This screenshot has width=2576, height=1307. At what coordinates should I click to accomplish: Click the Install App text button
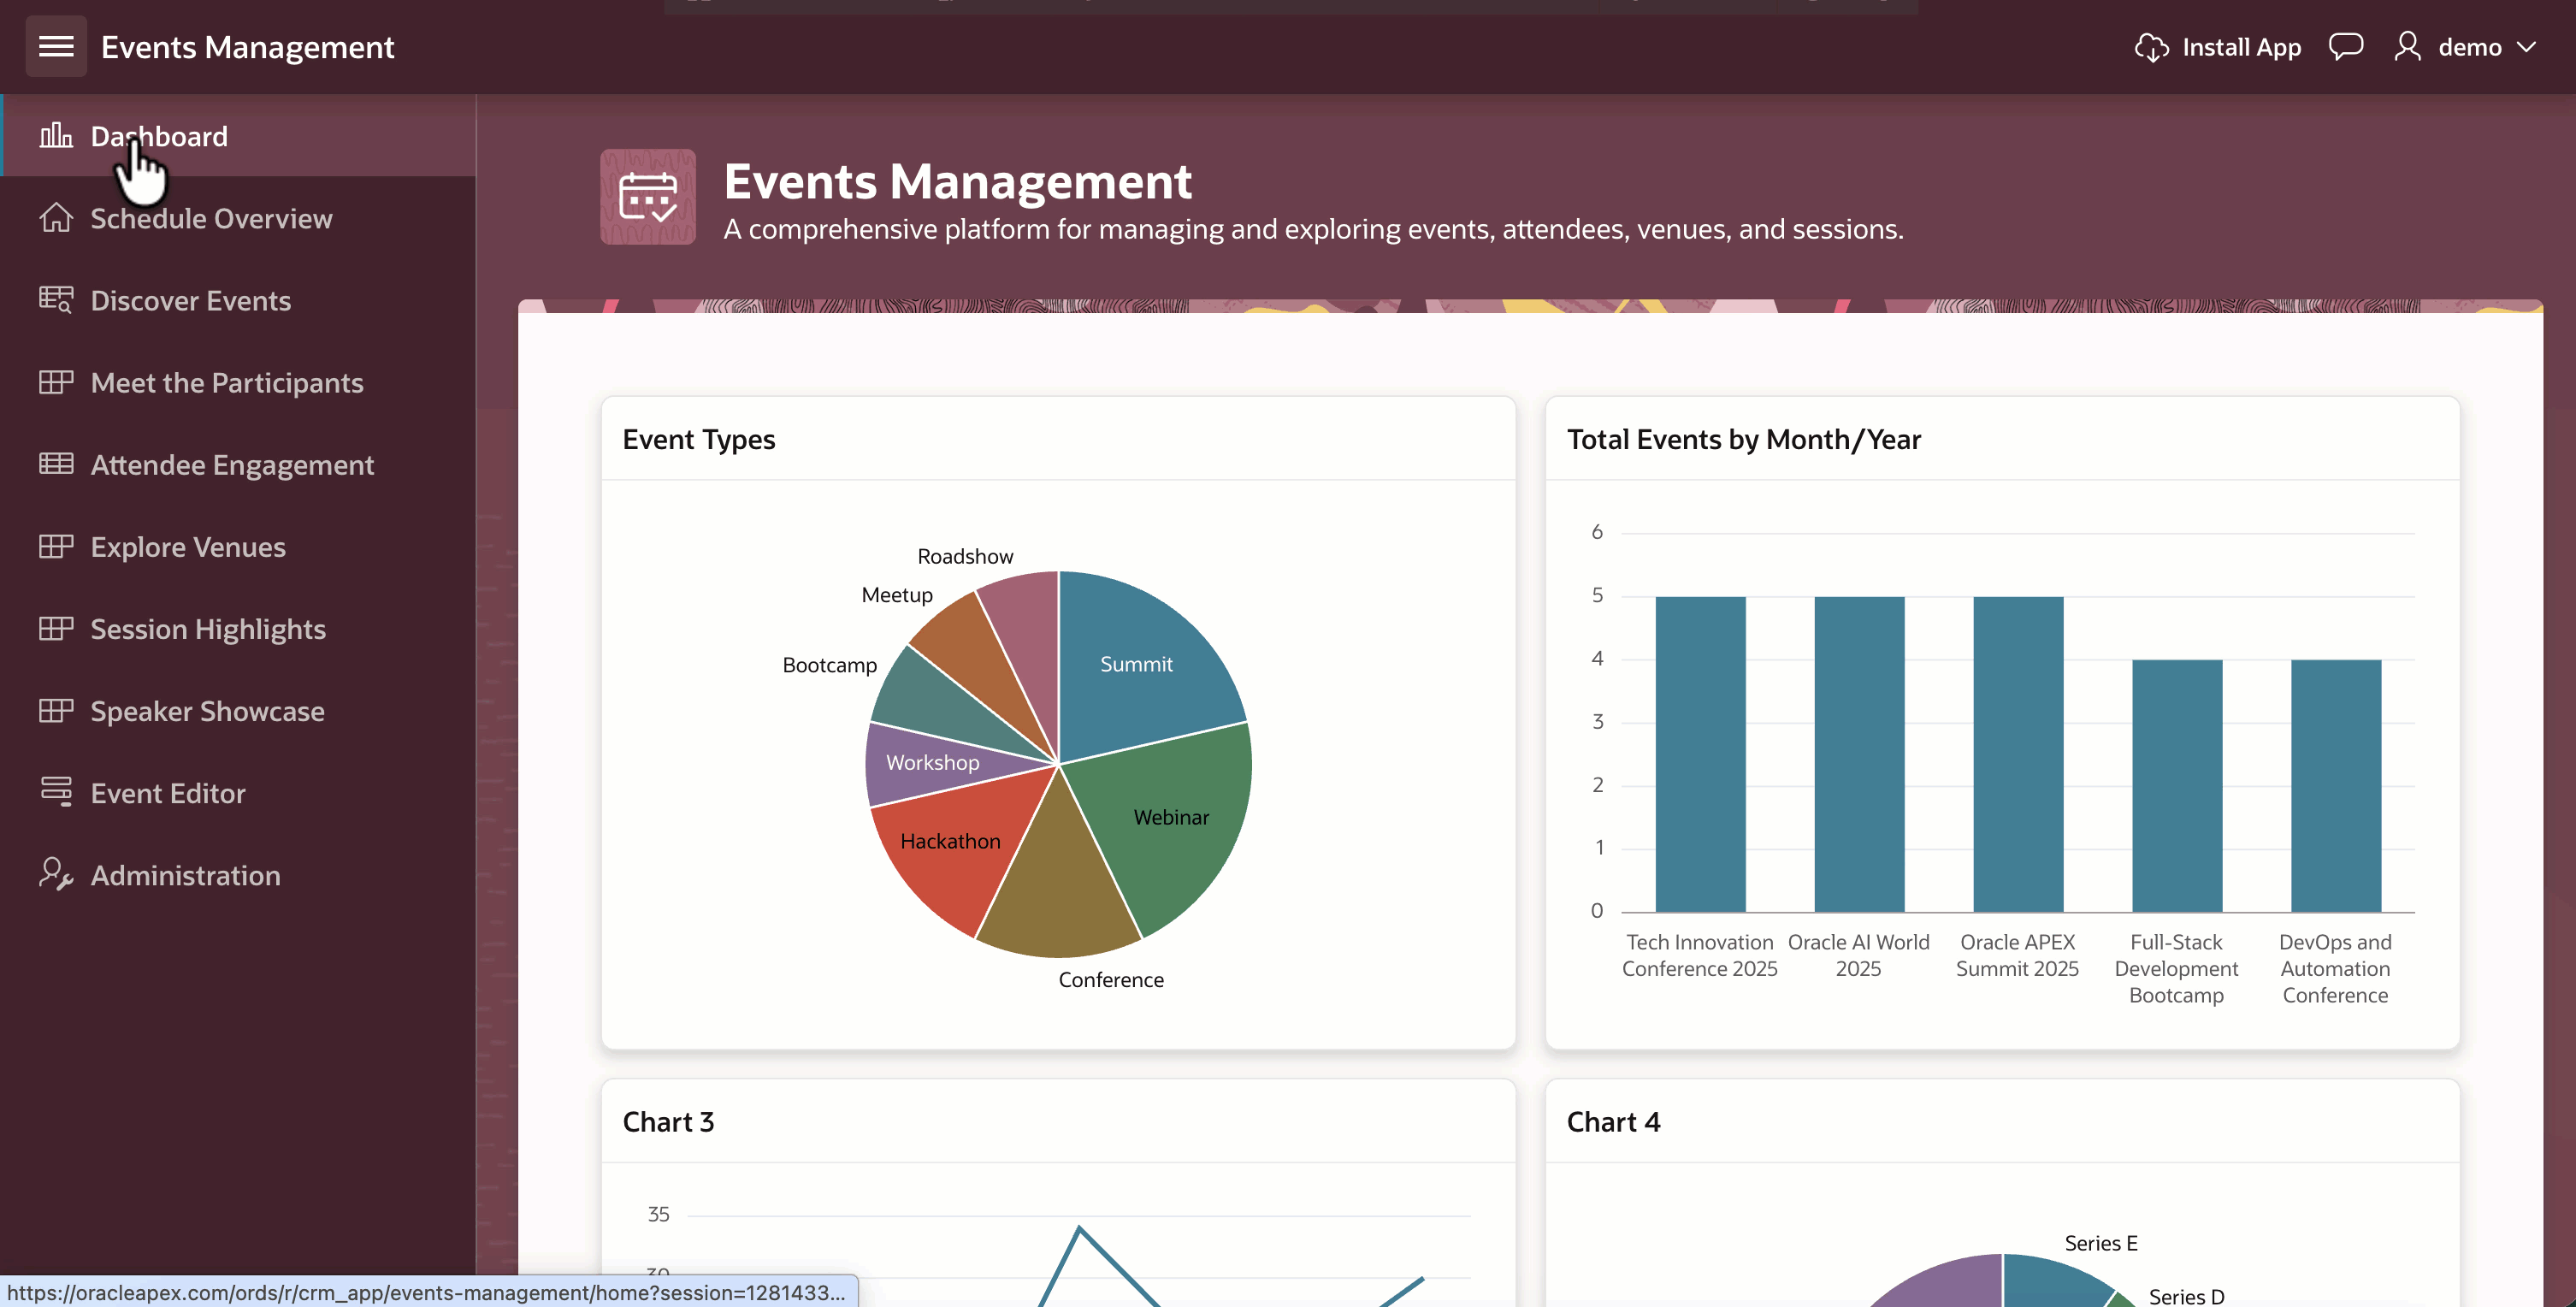point(2241,47)
